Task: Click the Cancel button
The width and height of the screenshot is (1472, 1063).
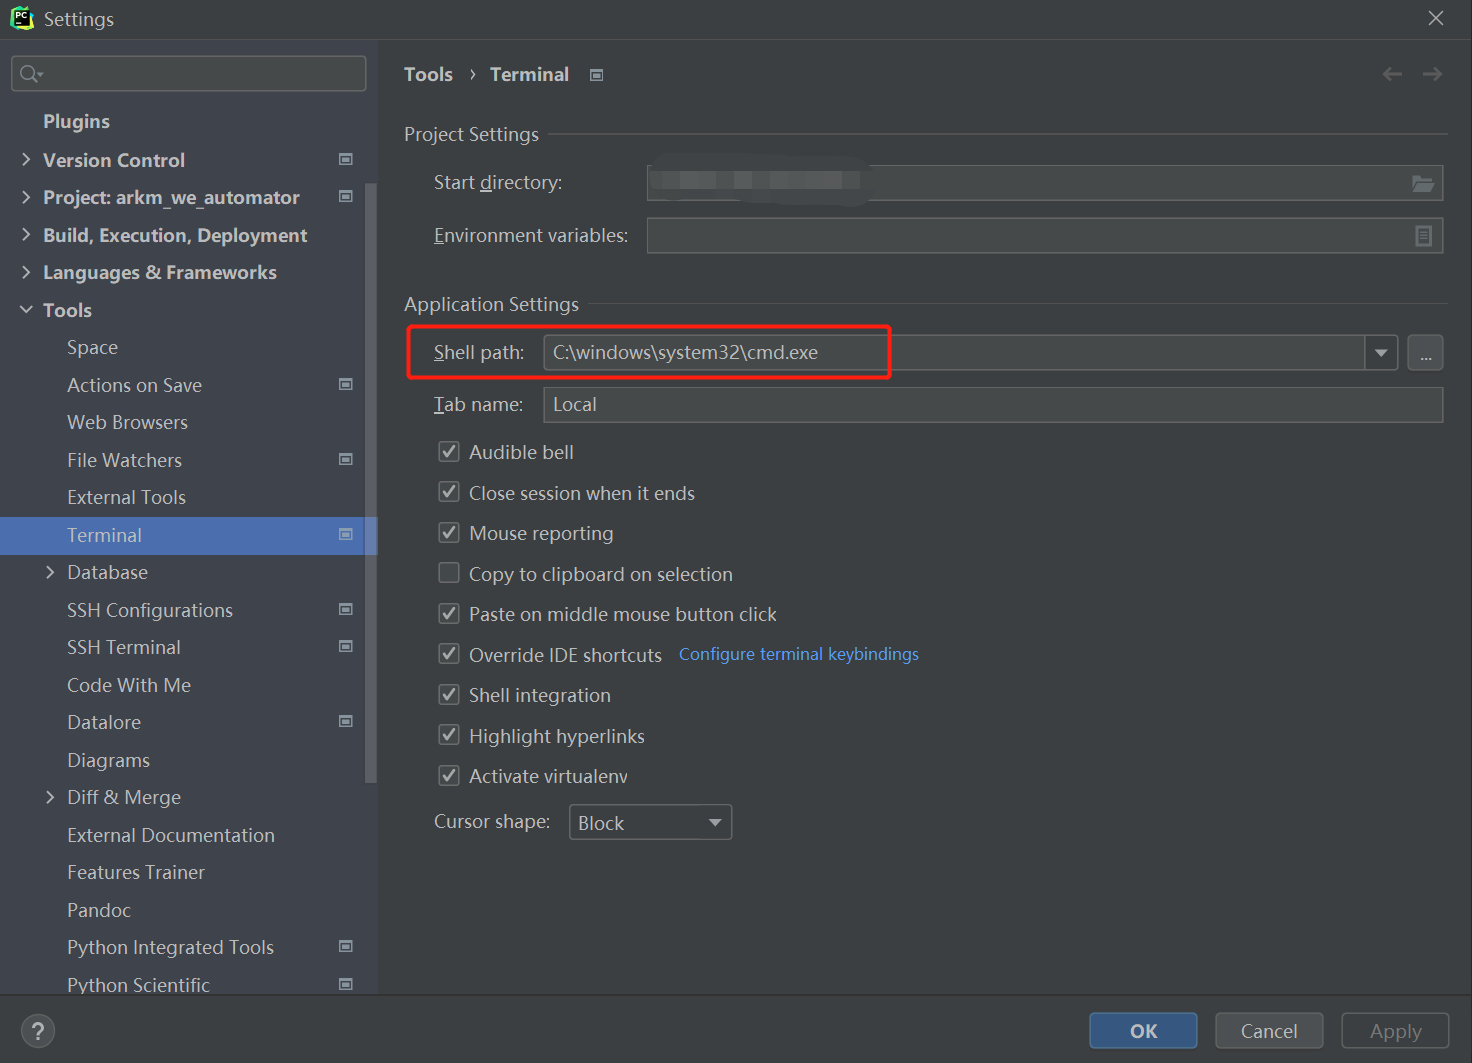Action: click(1269, 1031)
